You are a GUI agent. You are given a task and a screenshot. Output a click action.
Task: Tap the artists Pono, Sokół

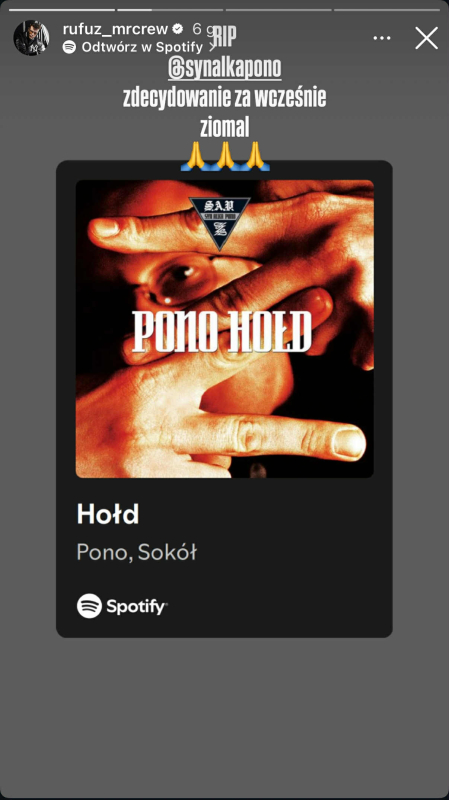click(137, 552)
